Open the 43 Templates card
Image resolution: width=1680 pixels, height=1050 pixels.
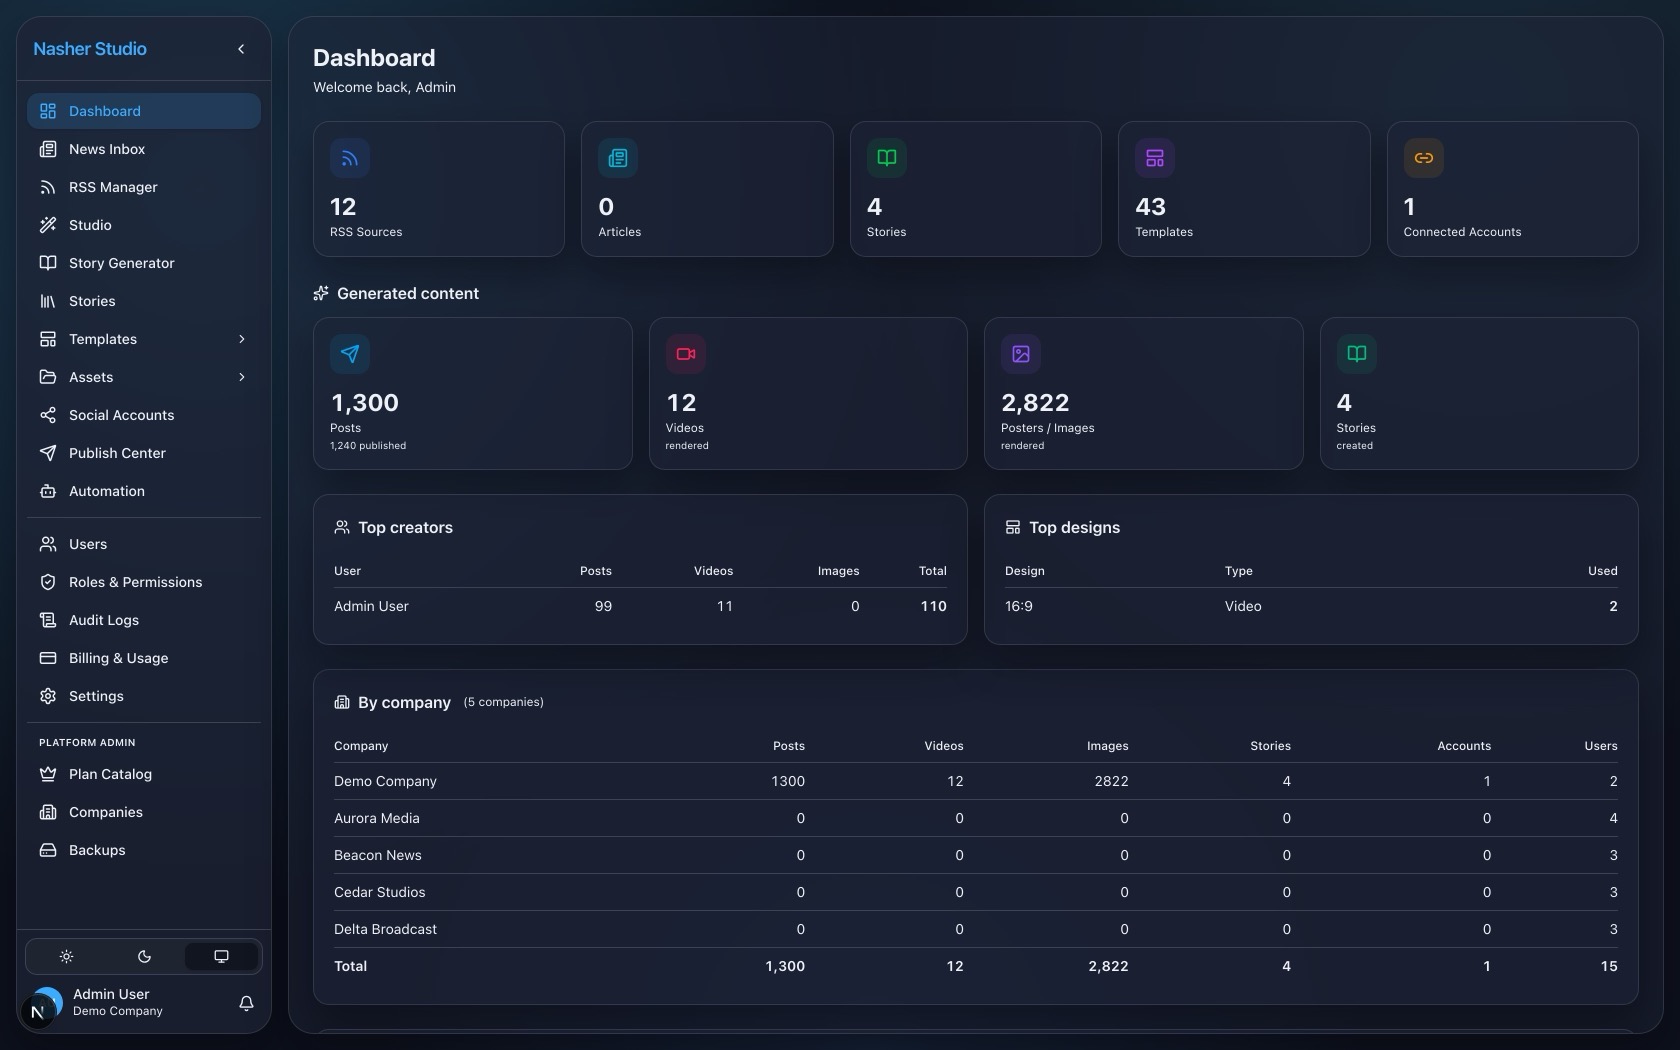click(x=1244, y=189)
